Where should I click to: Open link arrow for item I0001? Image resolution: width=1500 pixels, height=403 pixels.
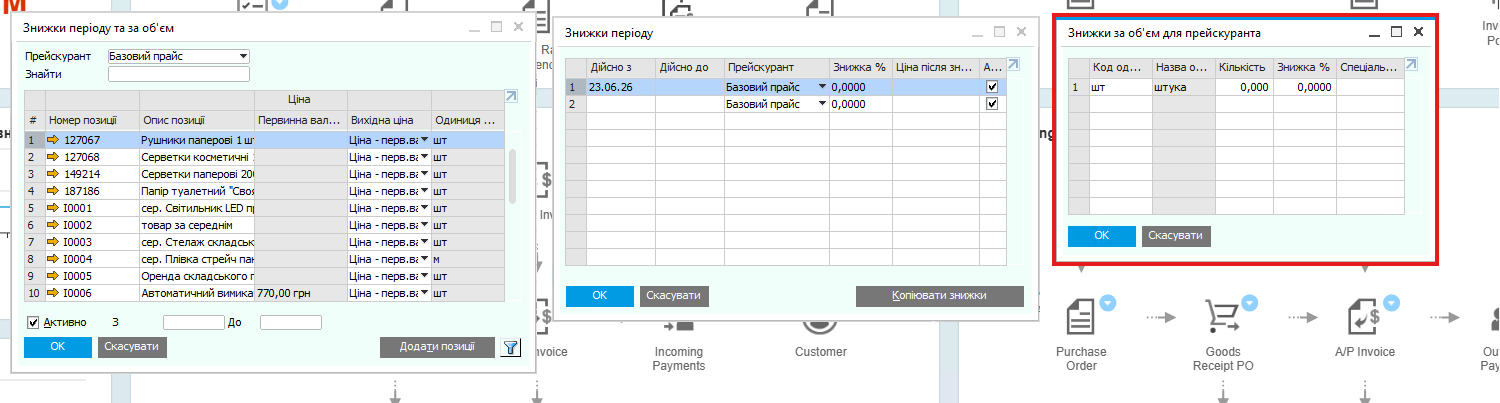click(x=53, y=208)
